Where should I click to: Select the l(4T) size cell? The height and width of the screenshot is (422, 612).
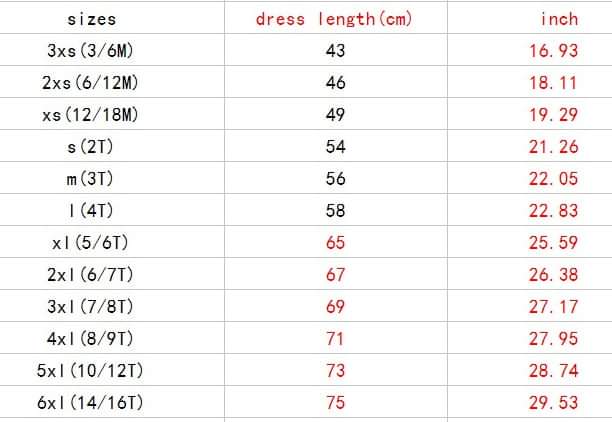[92, 210]
